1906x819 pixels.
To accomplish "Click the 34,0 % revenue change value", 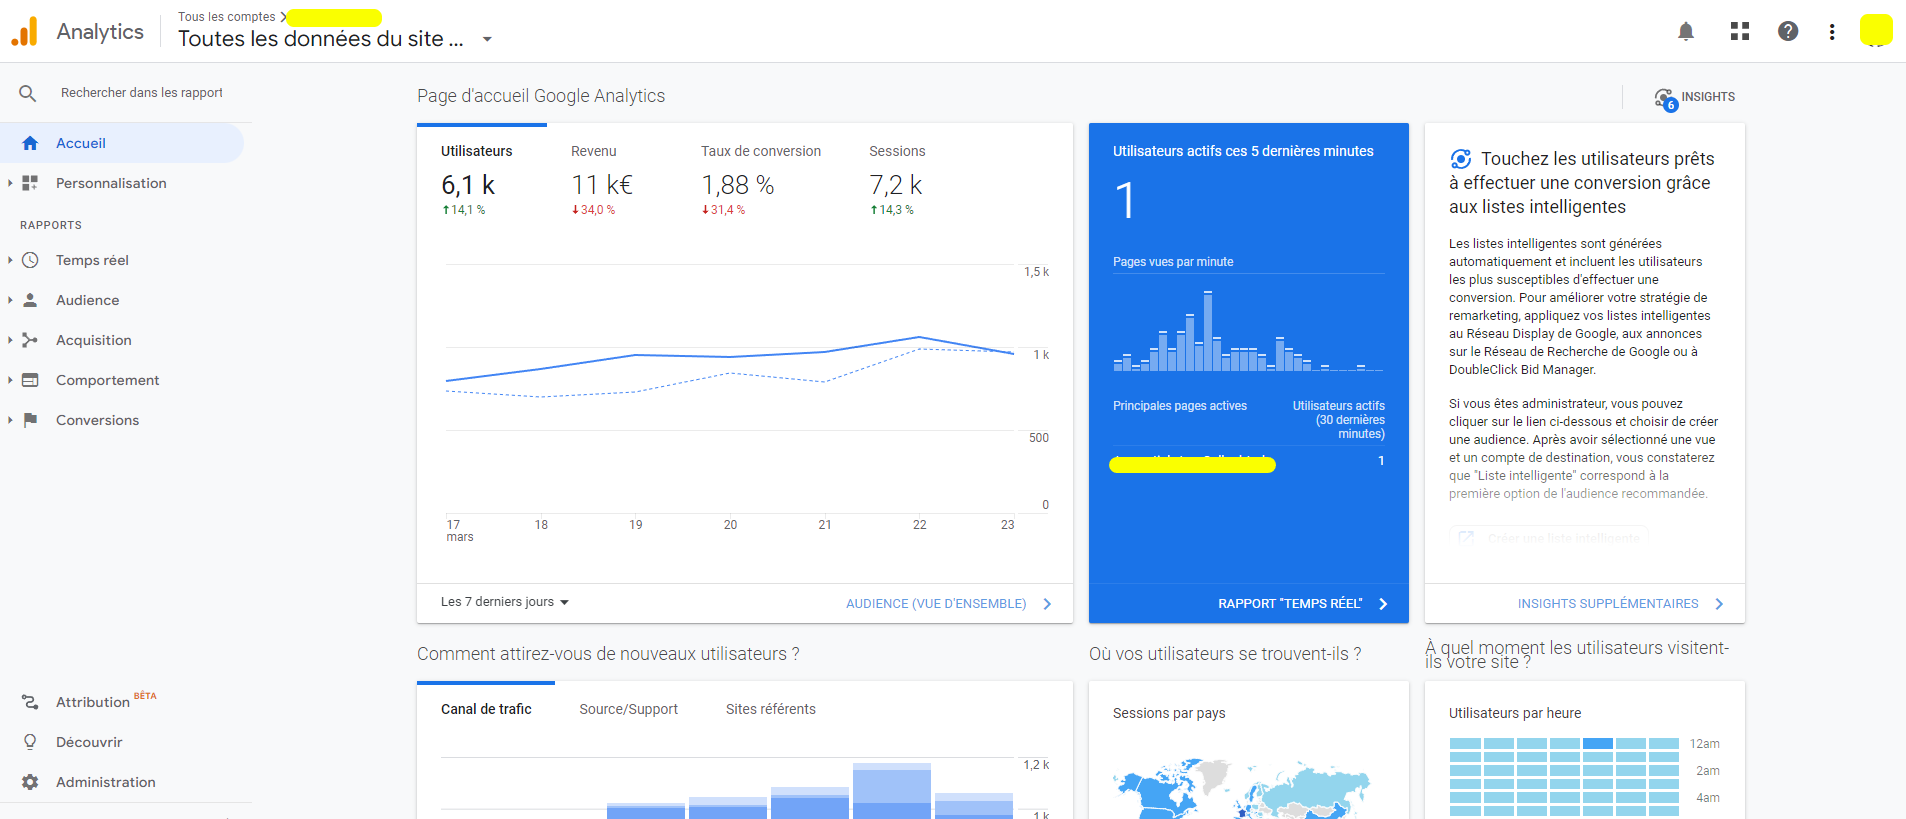I will coord(594,210).
